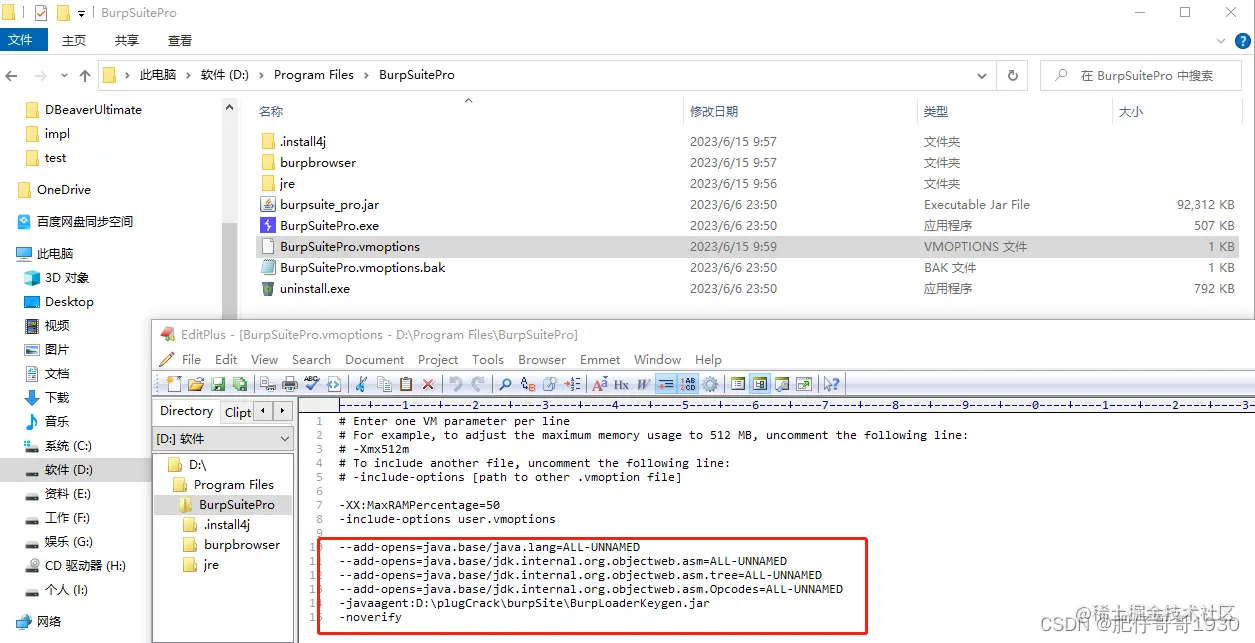Open the Set Font icon
1255x643 pixels.
point(599,384)
